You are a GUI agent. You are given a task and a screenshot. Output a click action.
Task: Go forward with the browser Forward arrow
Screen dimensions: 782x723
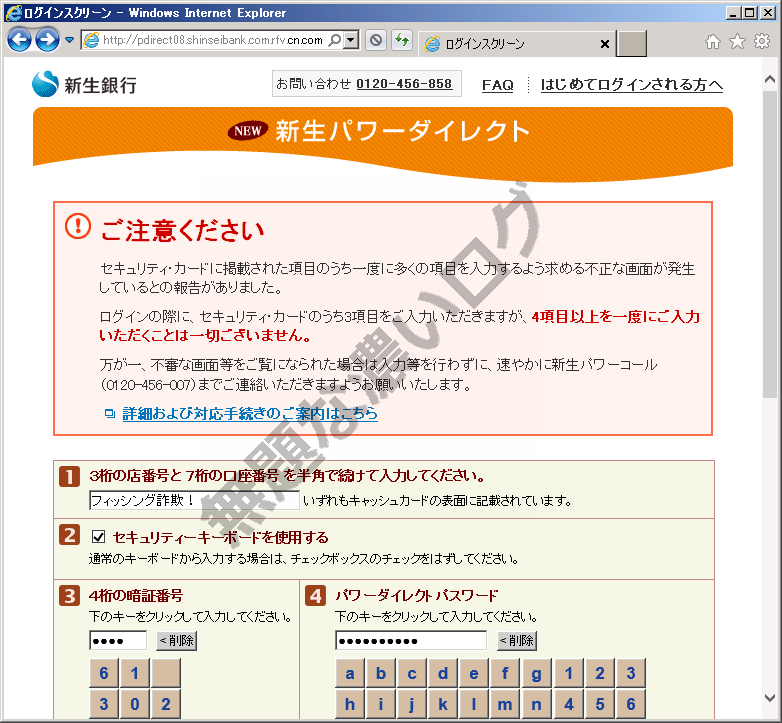(48, 40)
